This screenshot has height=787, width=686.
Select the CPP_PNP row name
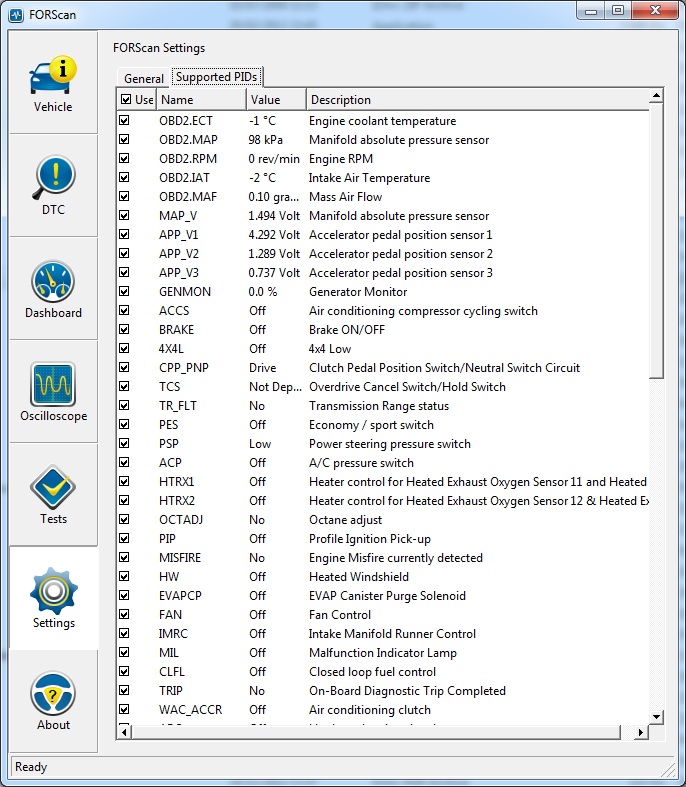point(184,368)
